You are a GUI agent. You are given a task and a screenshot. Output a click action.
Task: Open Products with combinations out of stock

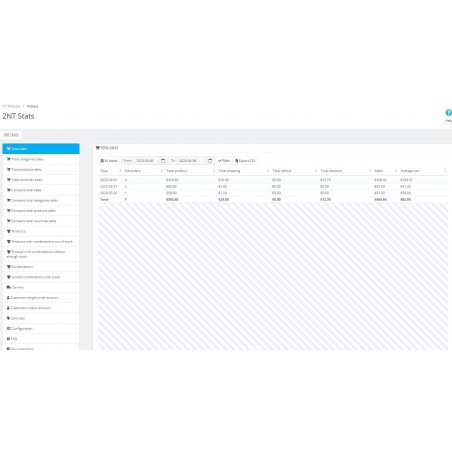pyautogui.click(x=41, y=241)
